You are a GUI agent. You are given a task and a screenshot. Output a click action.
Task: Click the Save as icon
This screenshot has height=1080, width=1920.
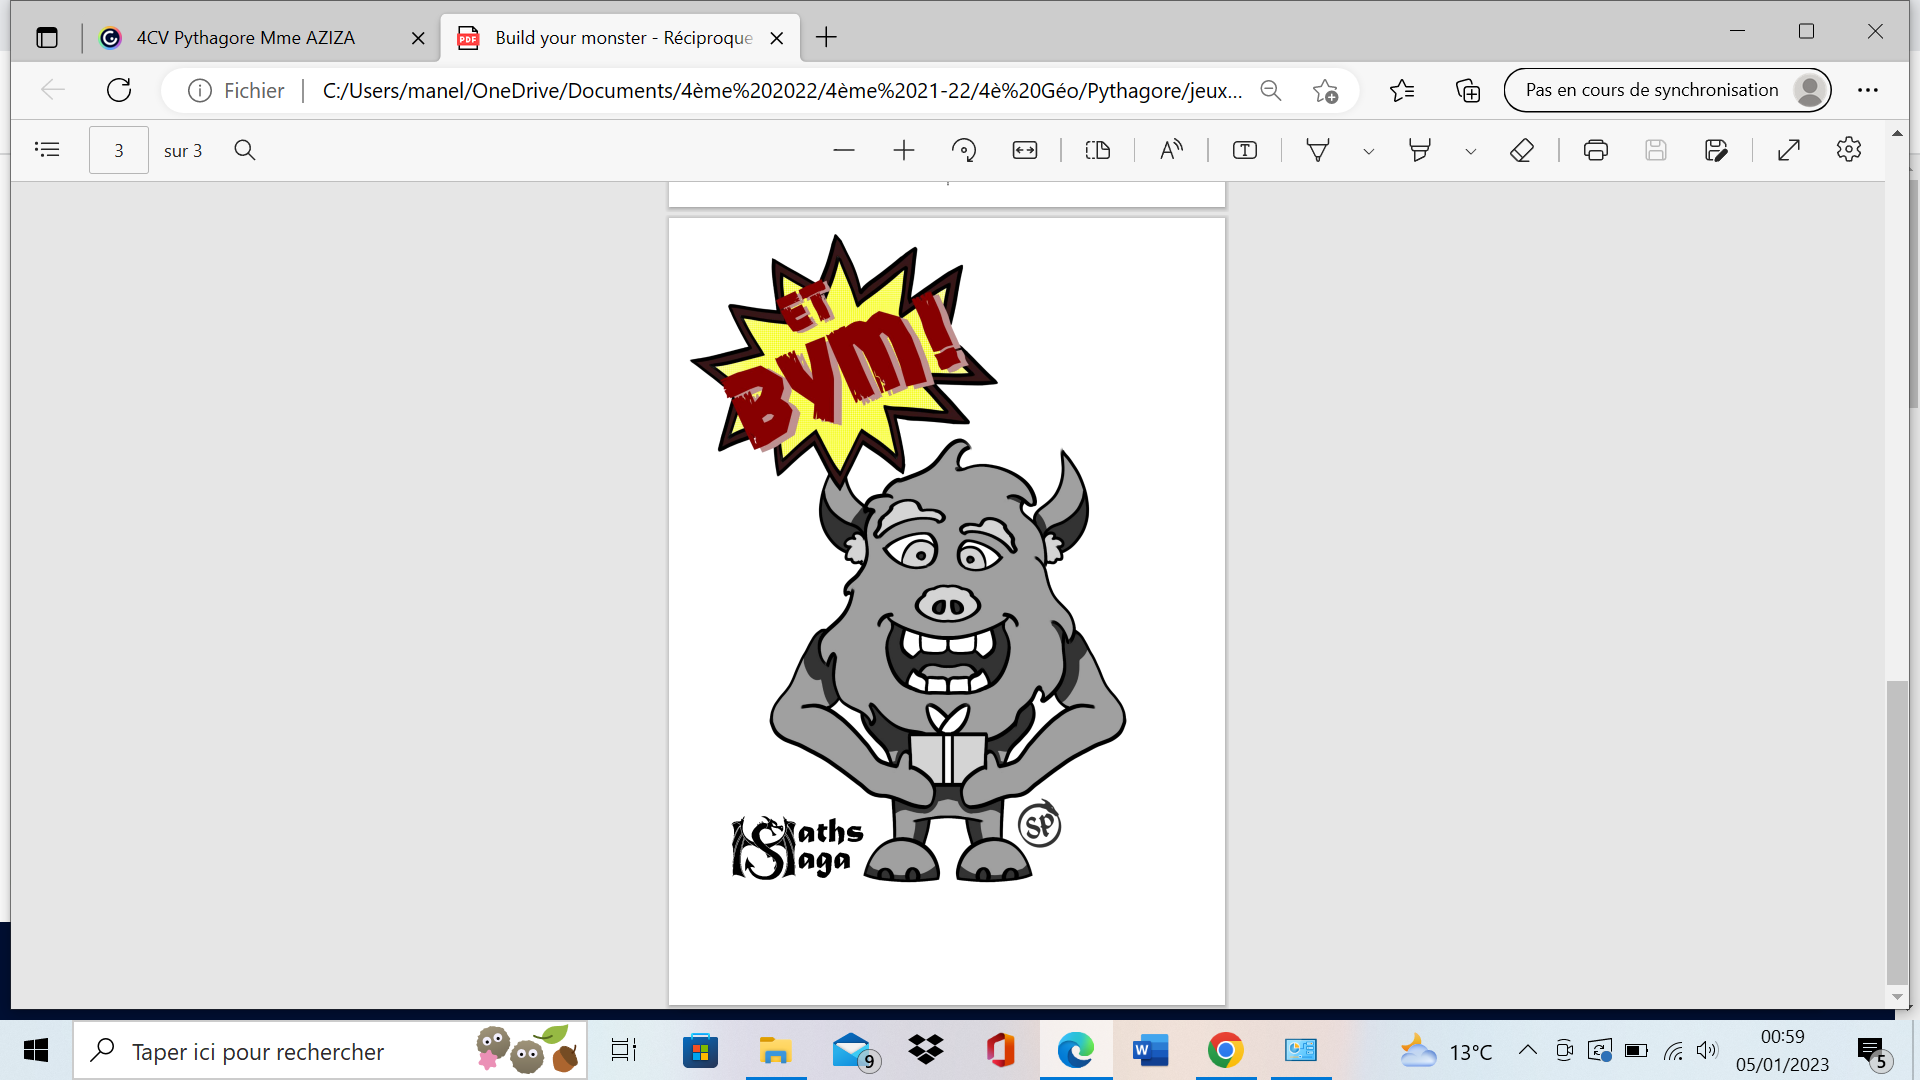tap(1716, 150)
